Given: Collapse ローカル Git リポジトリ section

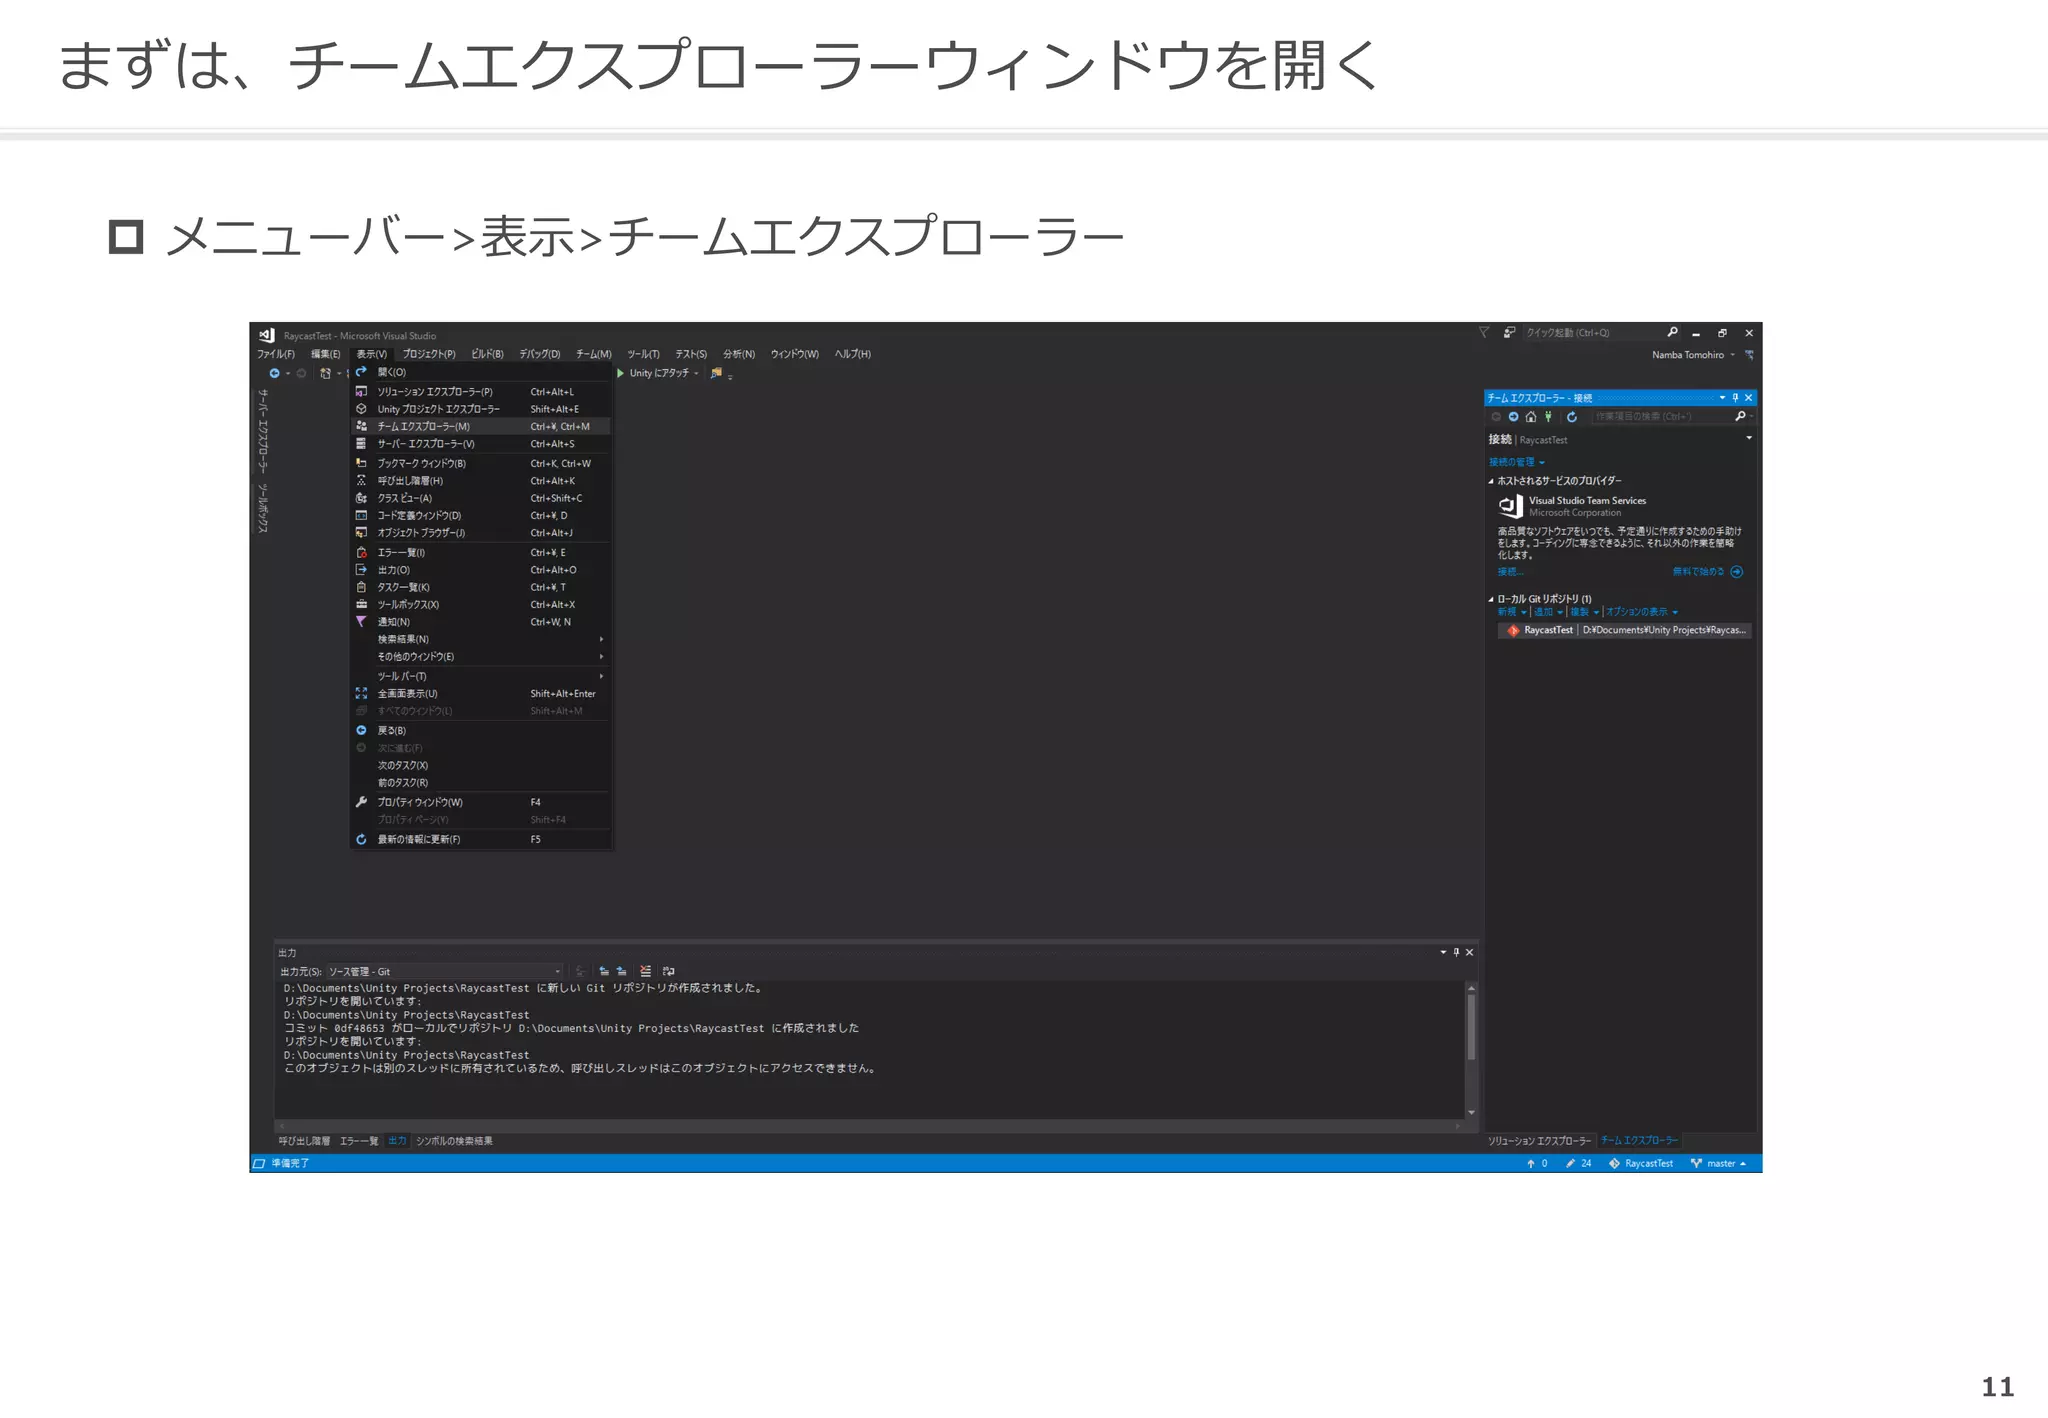Looking at the screenshot, I should [1491, 600].
